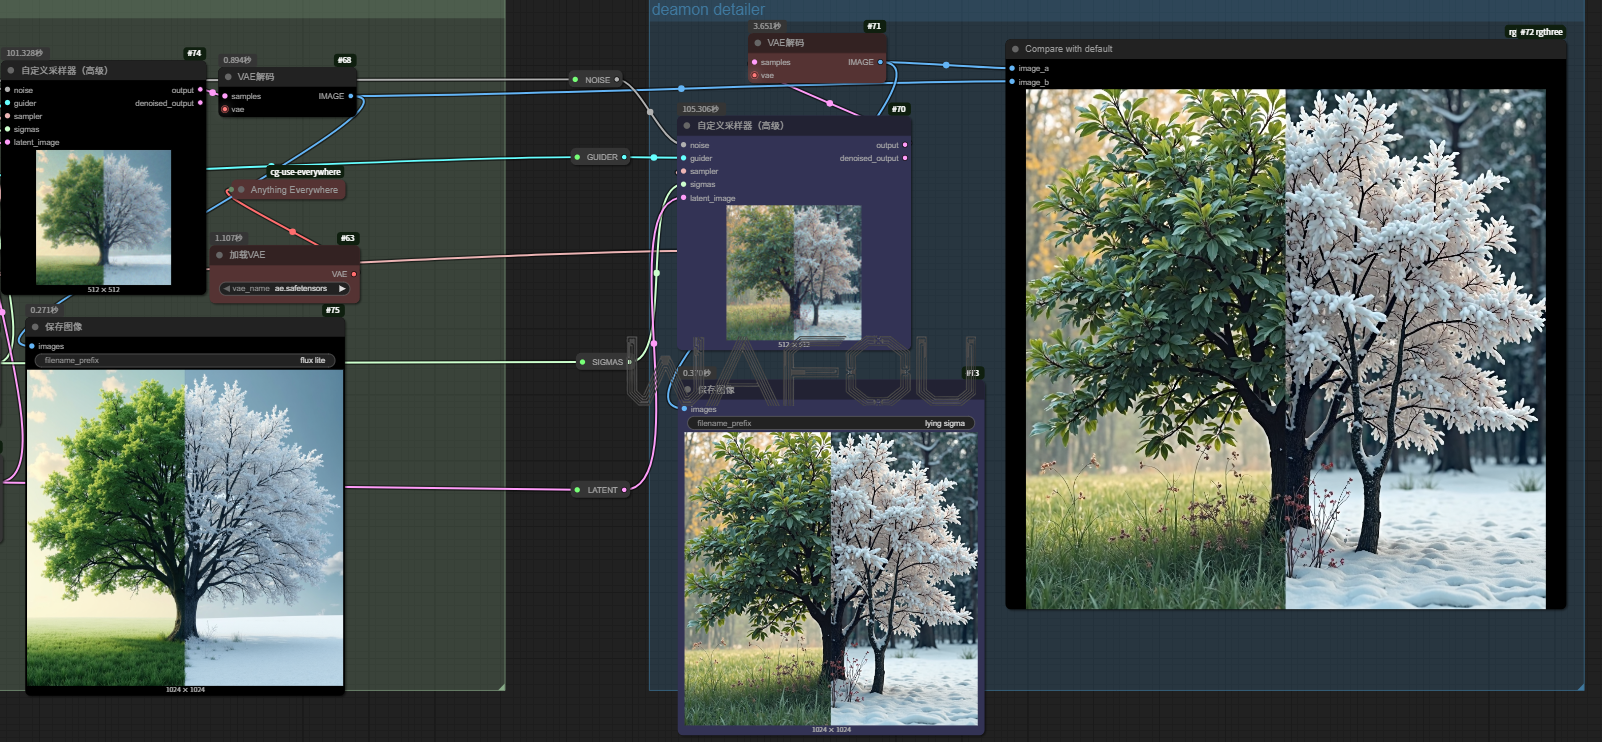Collapse VAE解码 node #68 via its title dot
1602x742 pixels.
pos(228,76)
